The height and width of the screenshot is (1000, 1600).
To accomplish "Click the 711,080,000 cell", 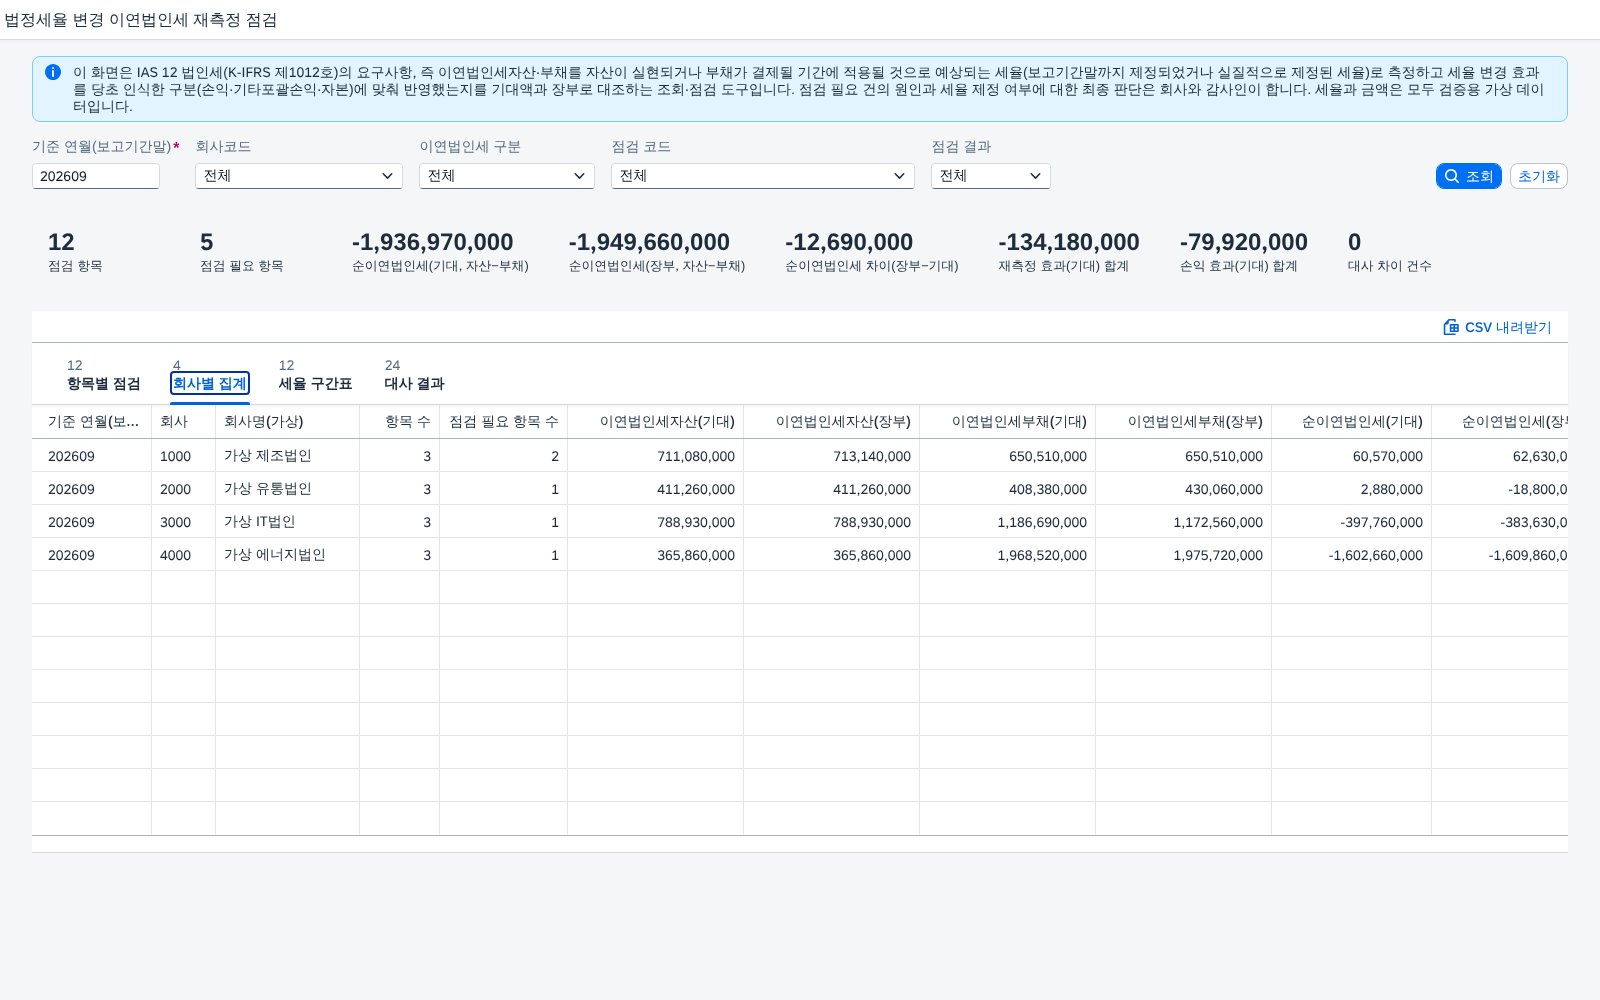I will [656, 456].
